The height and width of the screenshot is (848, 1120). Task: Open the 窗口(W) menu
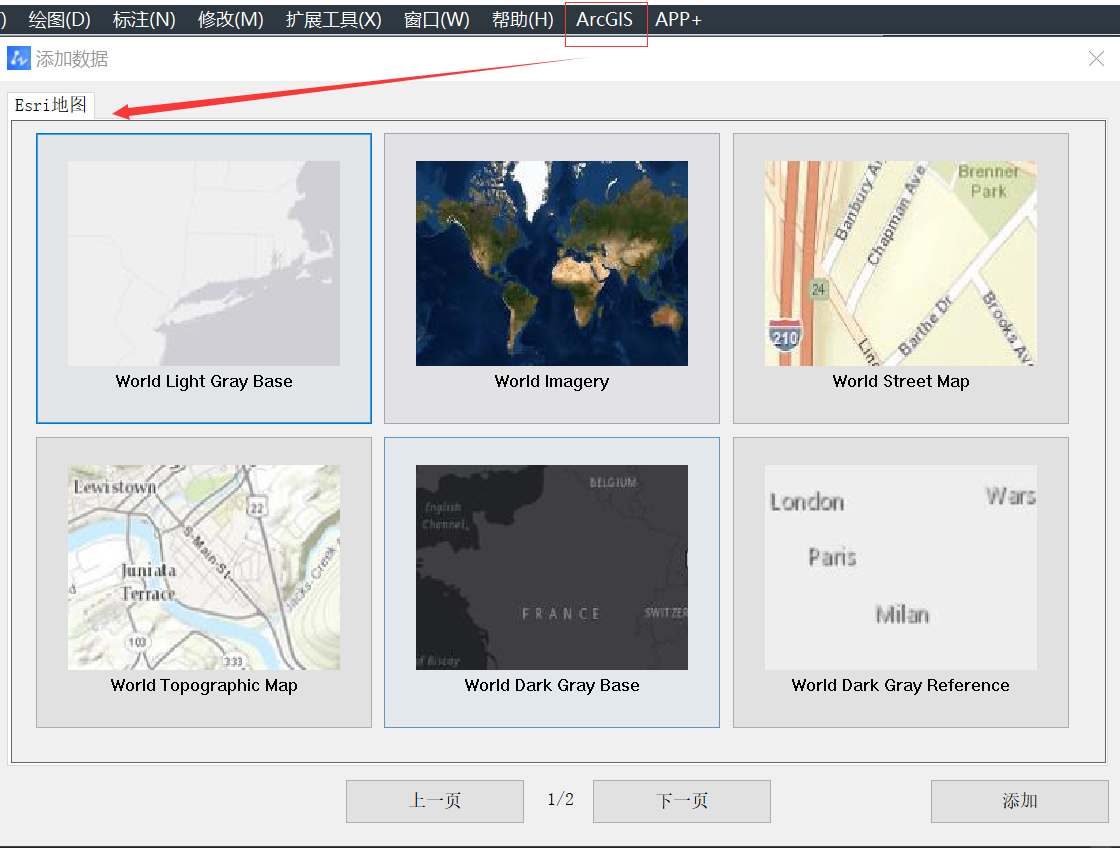pos(436,20)
